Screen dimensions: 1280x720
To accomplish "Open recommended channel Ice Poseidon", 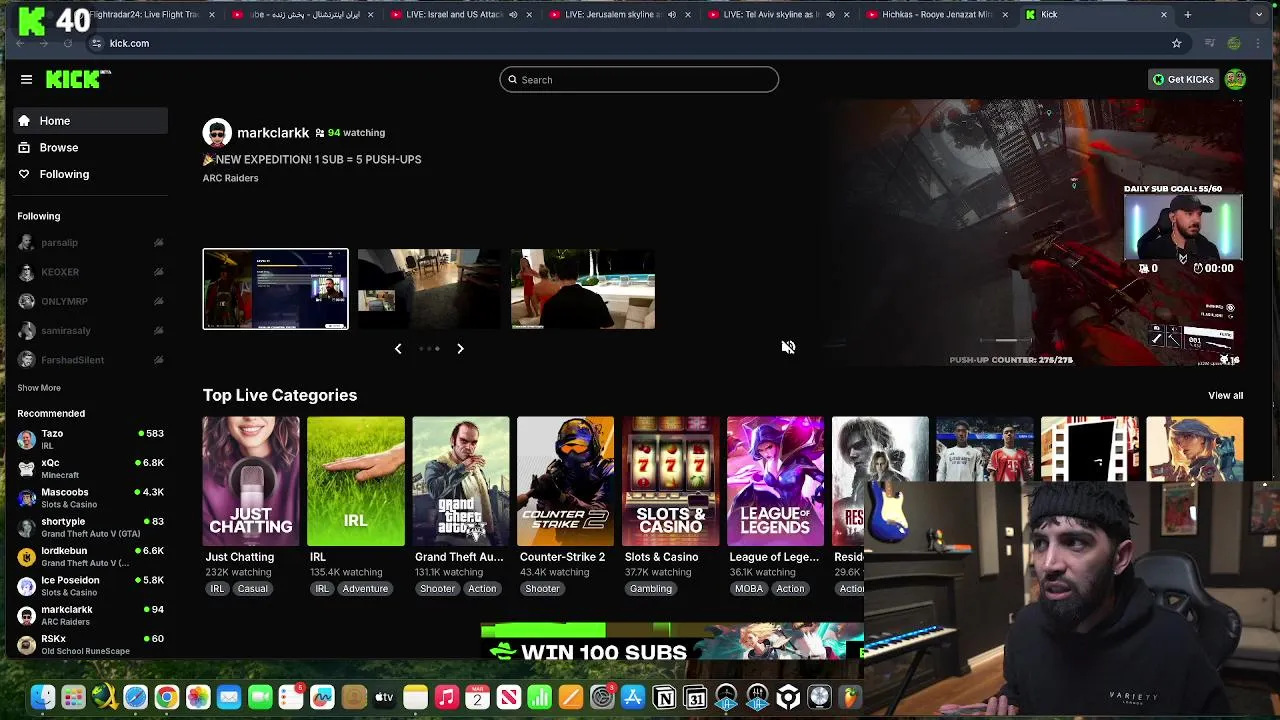I will 90,586.
